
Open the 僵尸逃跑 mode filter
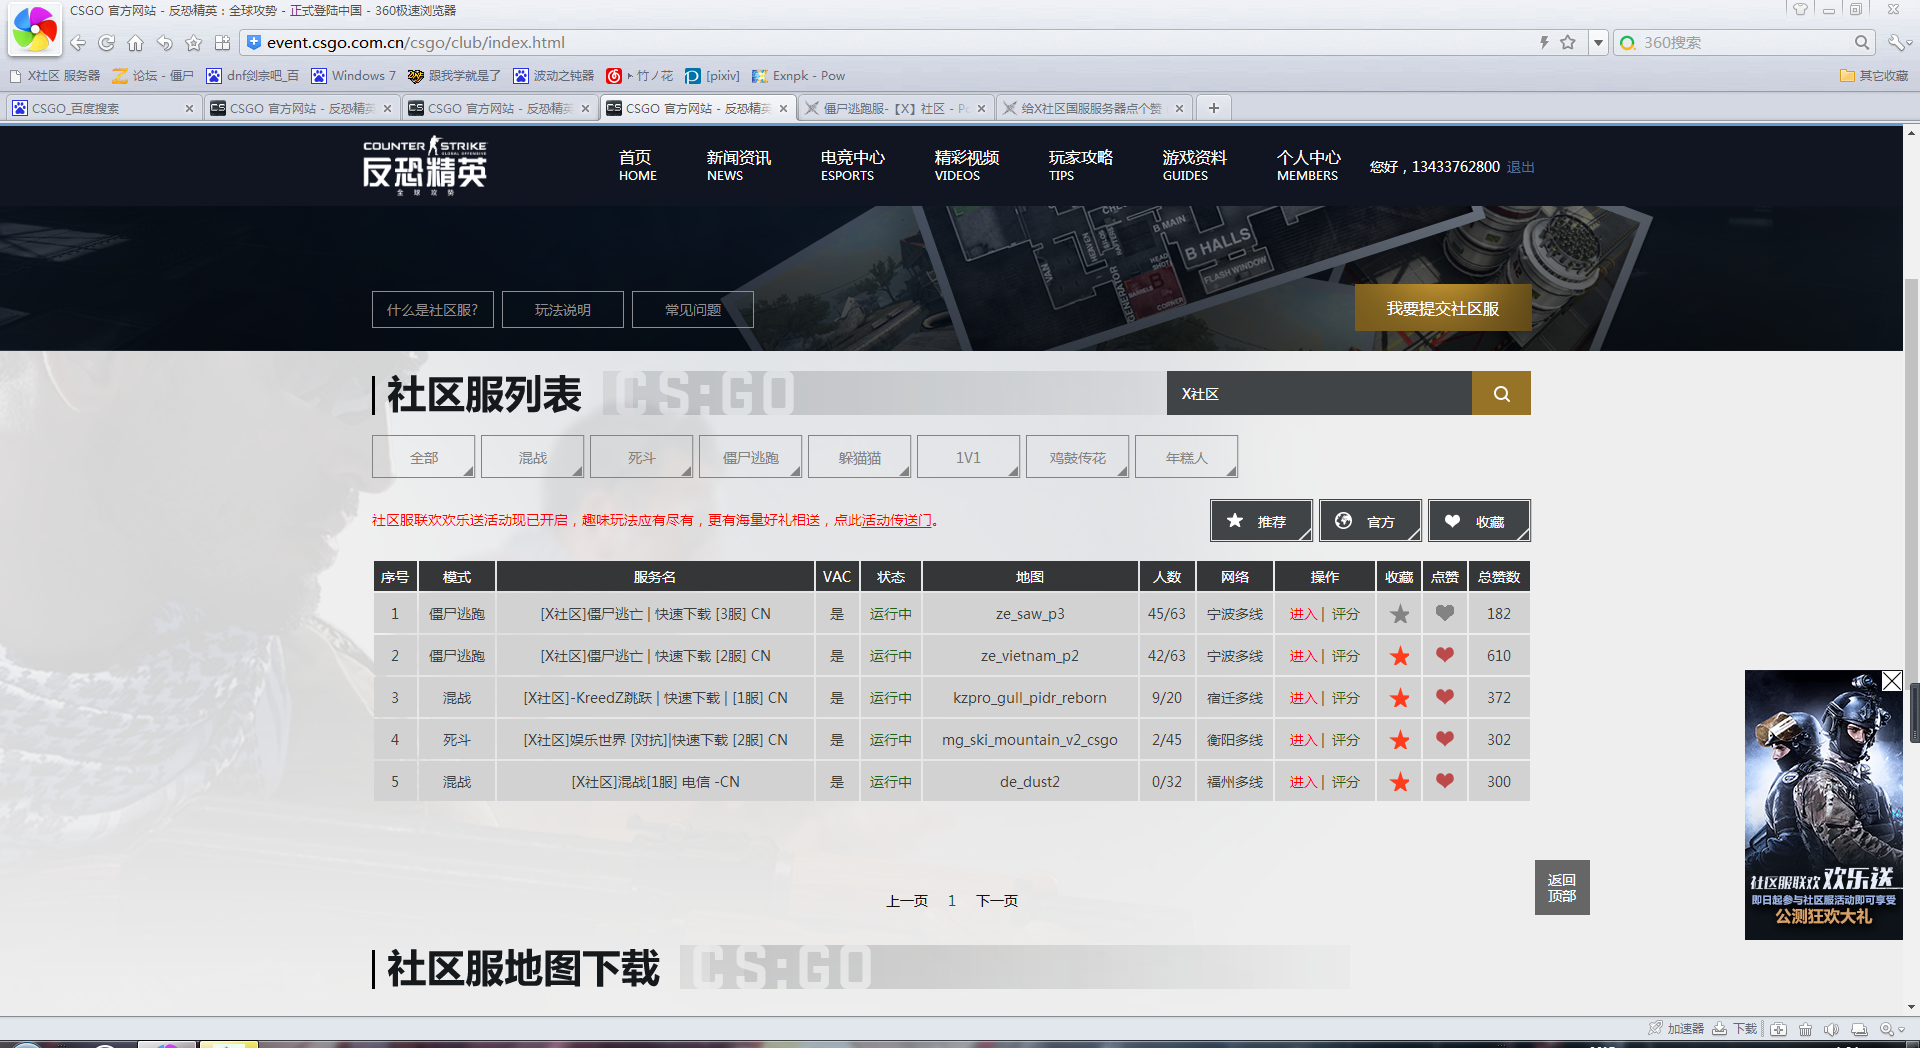[x=750, y=457]
